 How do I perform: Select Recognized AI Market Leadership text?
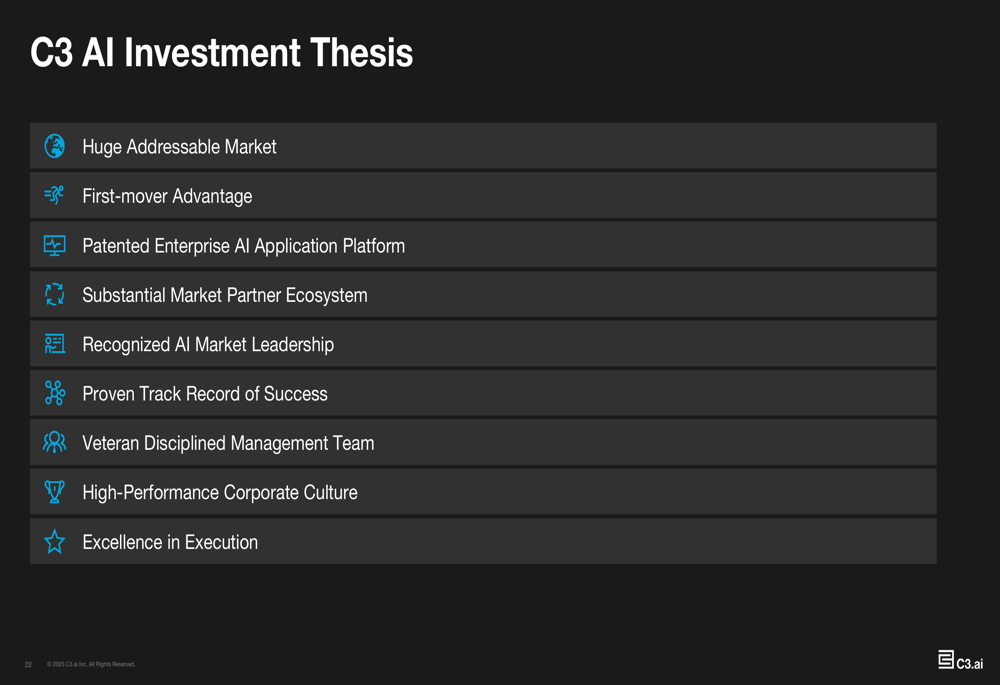point(208,345)
